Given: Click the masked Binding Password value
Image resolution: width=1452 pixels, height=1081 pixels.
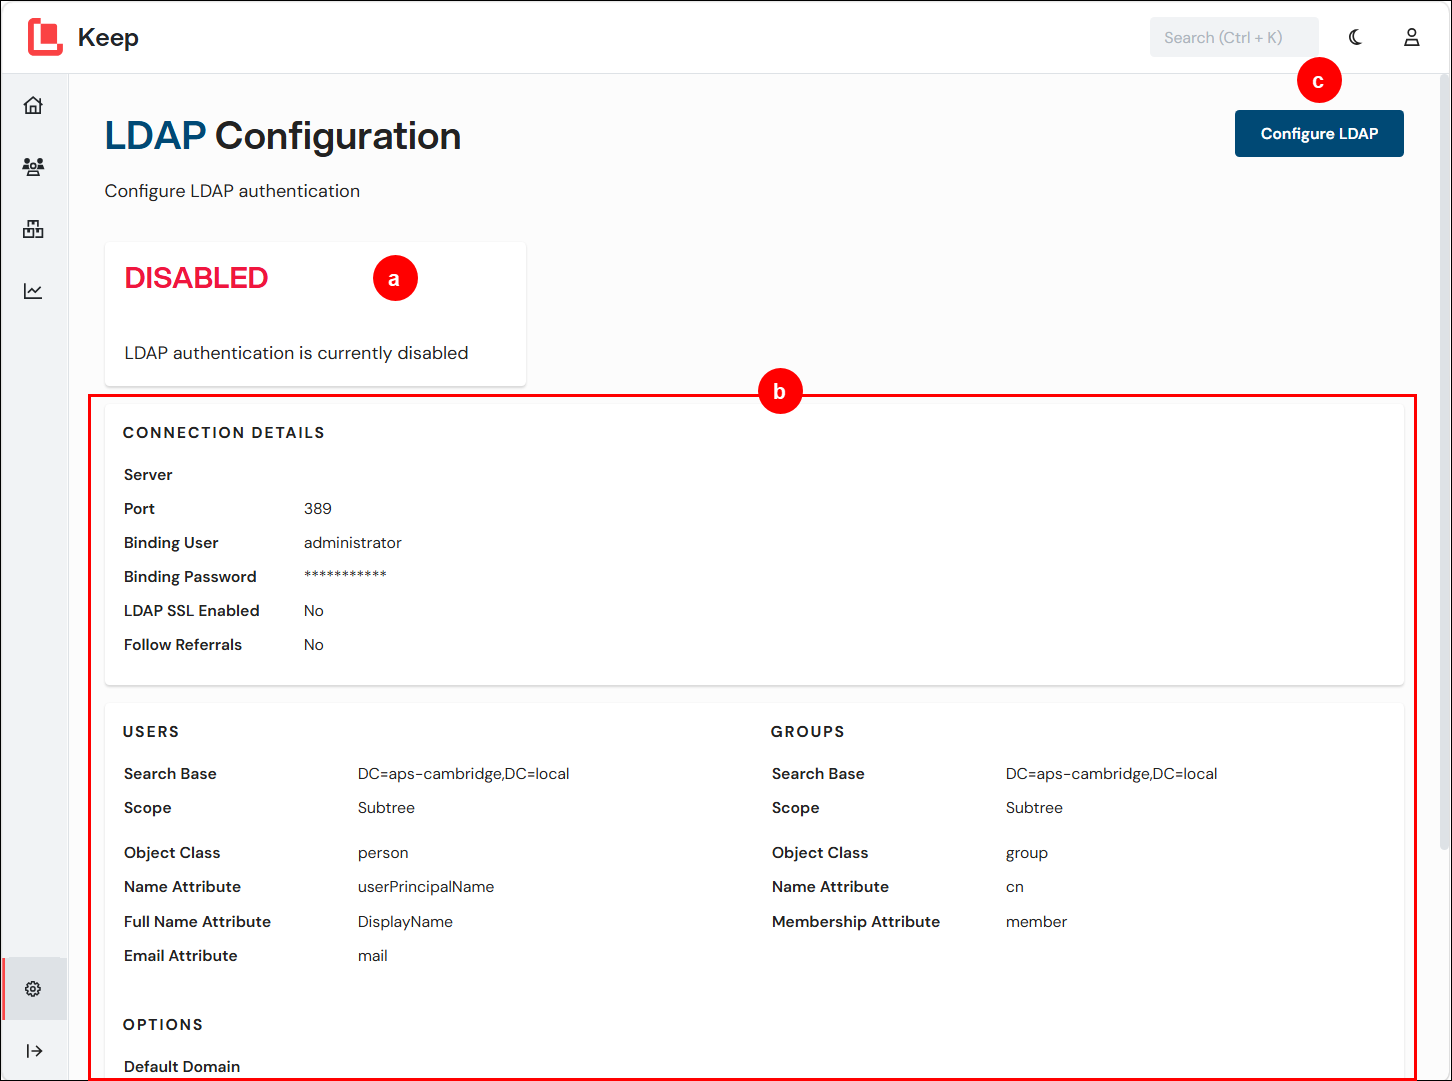Looking at the screenshot, I should pyautogui.click(x=345, y=576).
